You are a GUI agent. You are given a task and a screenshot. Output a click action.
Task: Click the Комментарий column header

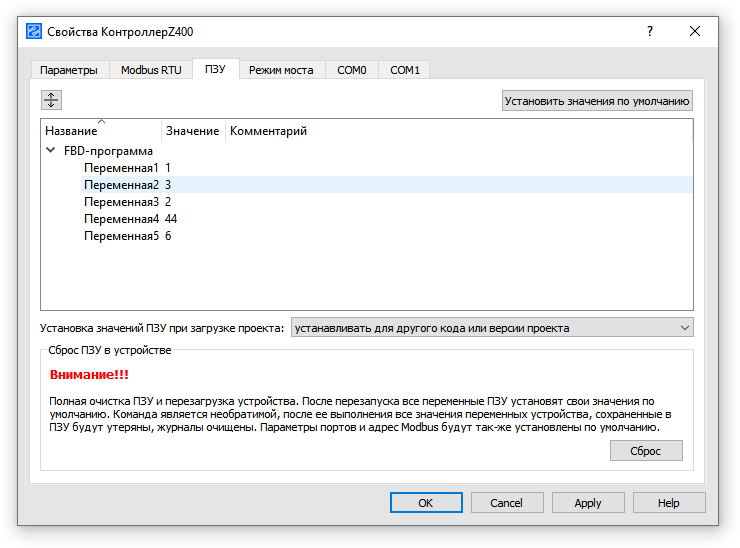(268, 131)
